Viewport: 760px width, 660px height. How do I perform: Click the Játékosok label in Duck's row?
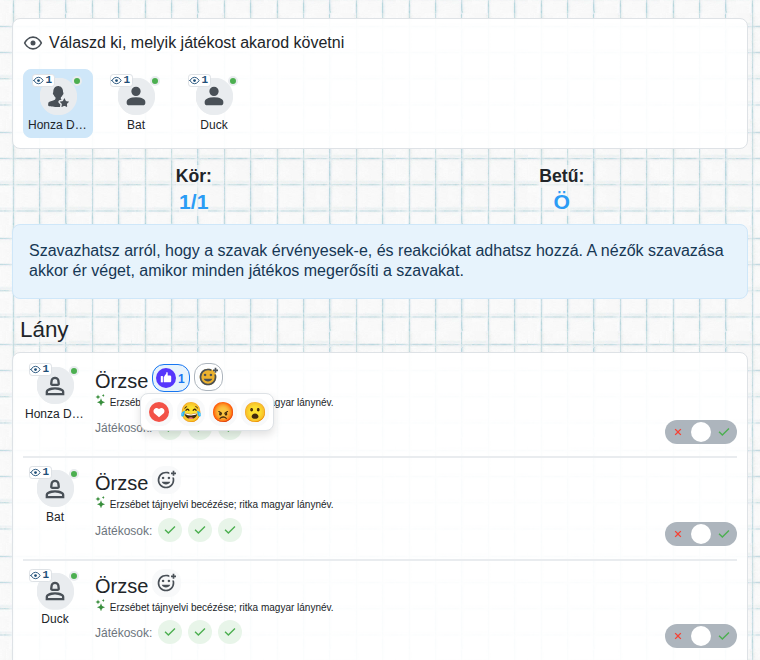pyautogui.click(x=124, y=633)
